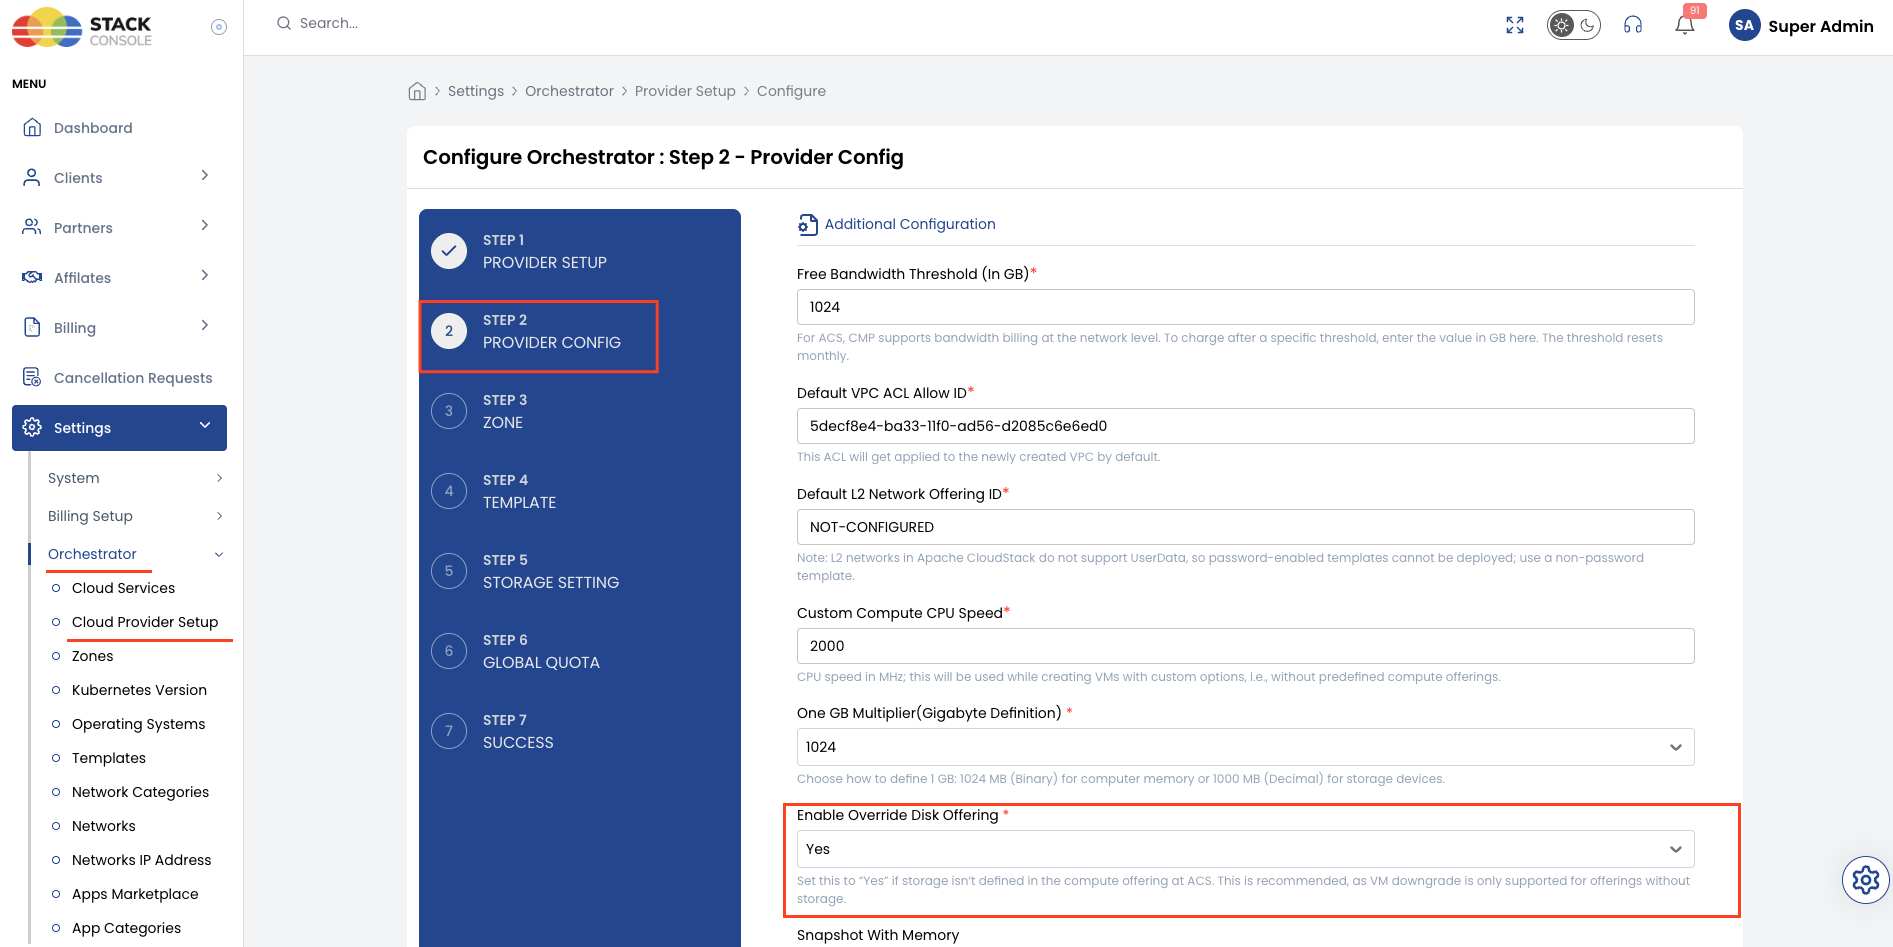This screenshot has height=947, width=1893.
Task: Edit Default VPC ACL Allow ID field
Action: pyautogui.click(x=1245, y=426)
